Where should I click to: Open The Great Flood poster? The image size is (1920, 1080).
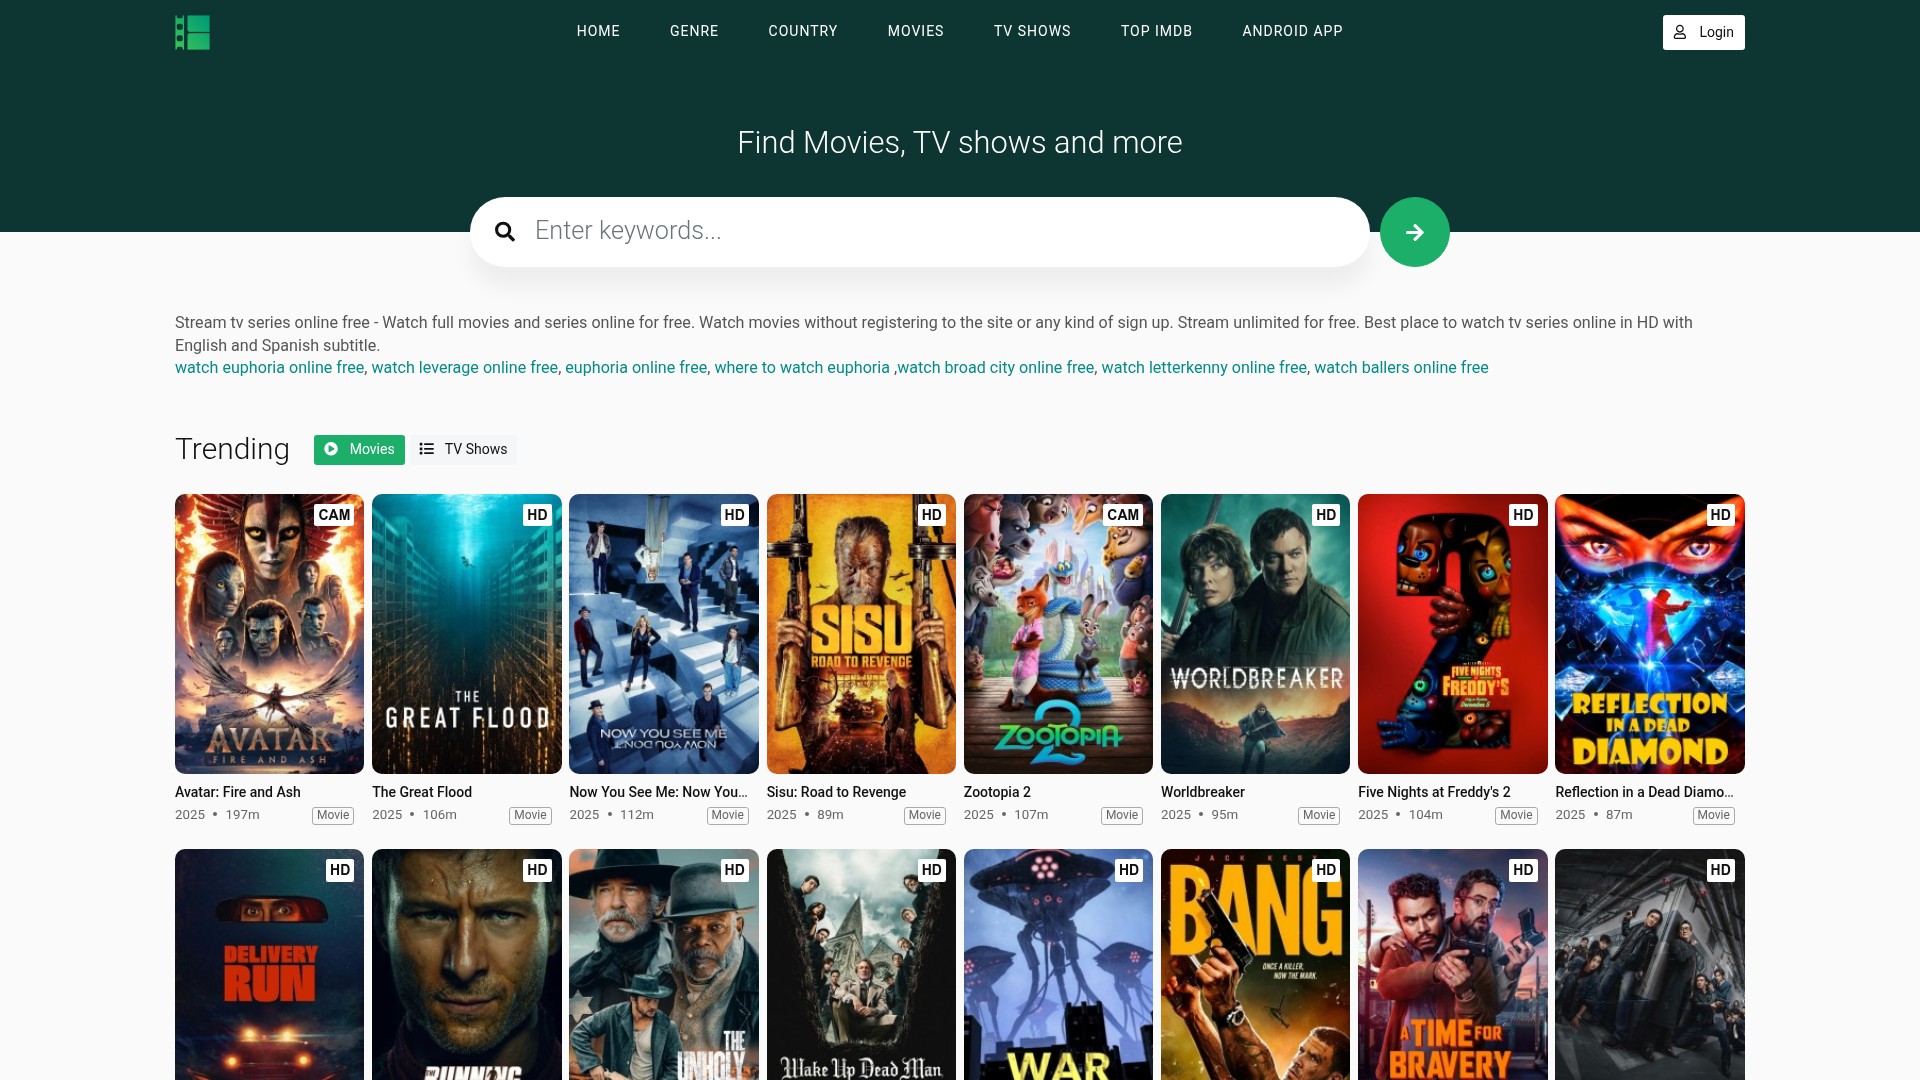[x=467, y=634]
